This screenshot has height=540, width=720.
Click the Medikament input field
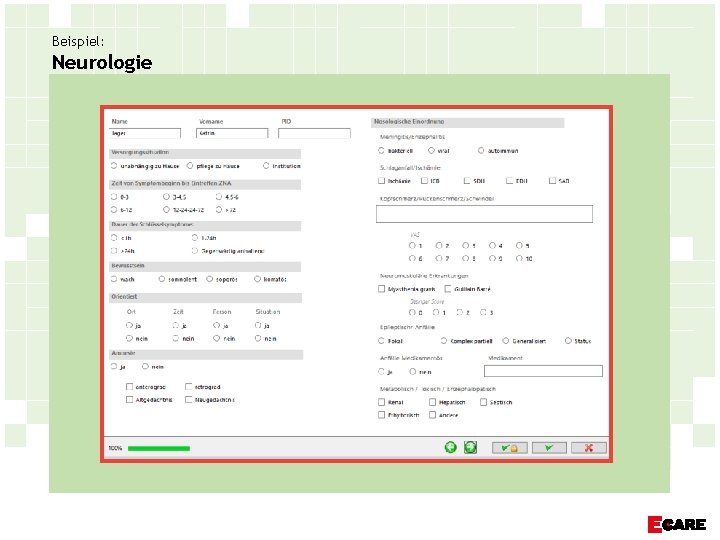543,371
